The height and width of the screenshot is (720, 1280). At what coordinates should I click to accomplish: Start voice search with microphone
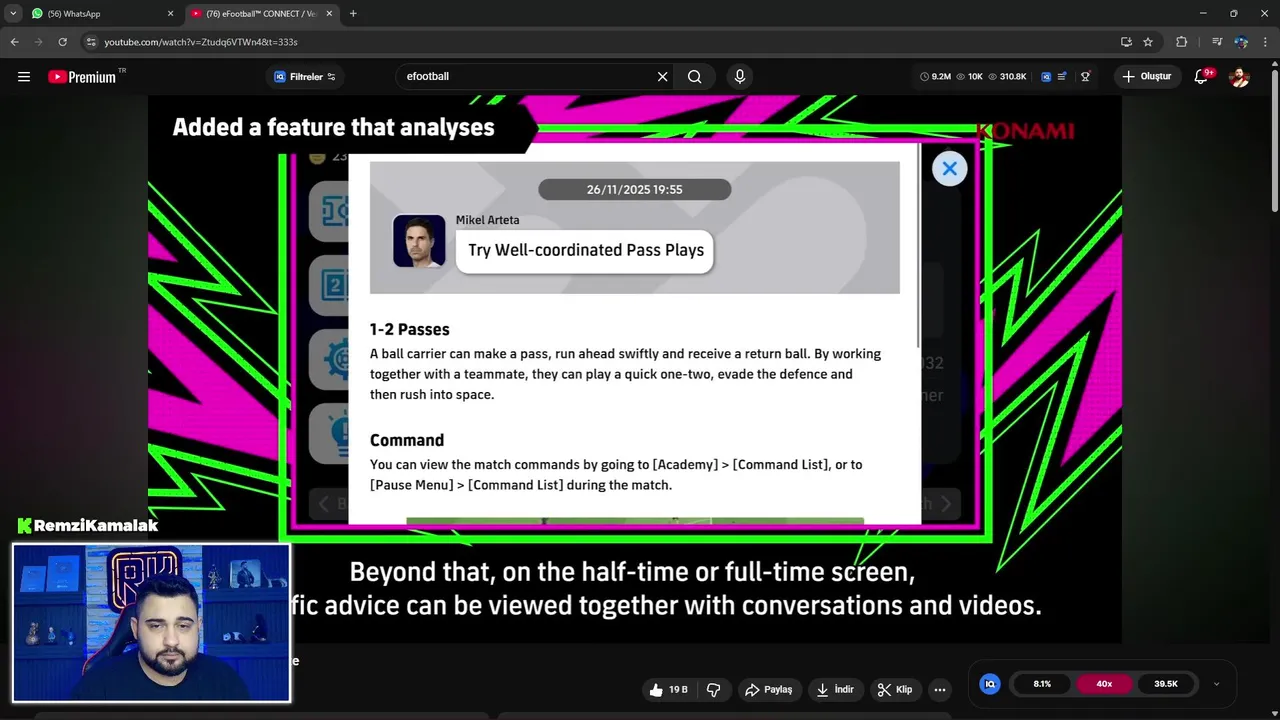pos(740,77)
